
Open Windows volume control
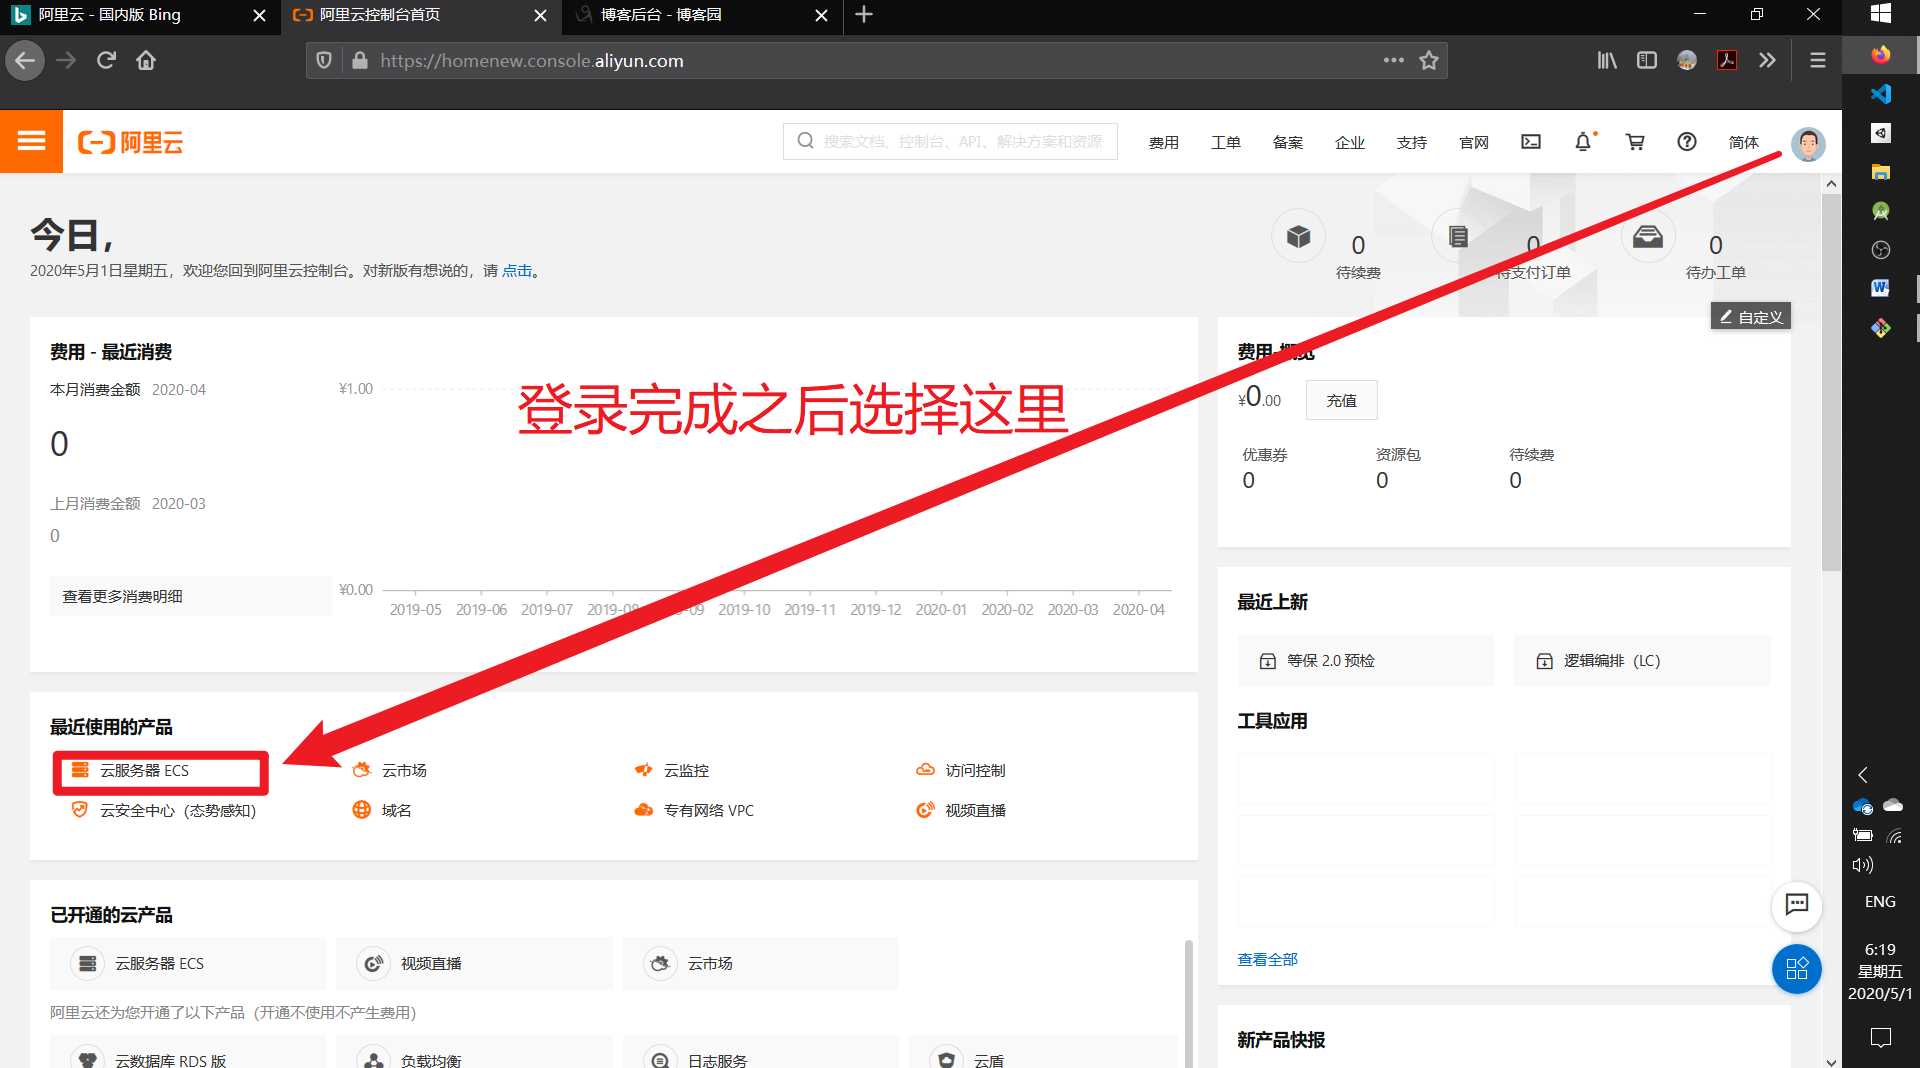[1862, 865]
